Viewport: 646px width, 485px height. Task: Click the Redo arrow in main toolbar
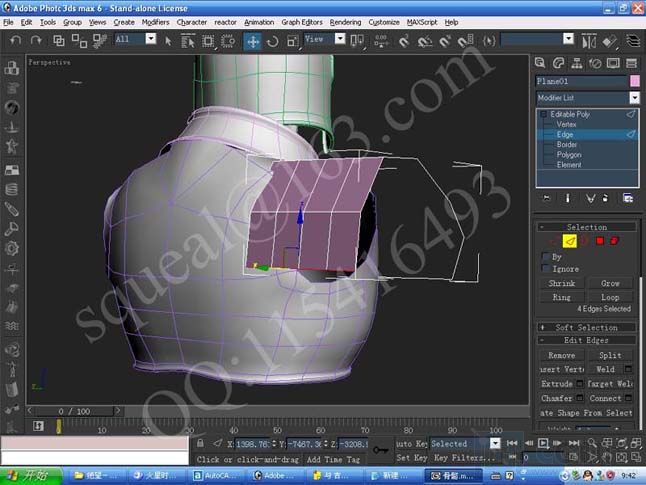pos(36,40)
